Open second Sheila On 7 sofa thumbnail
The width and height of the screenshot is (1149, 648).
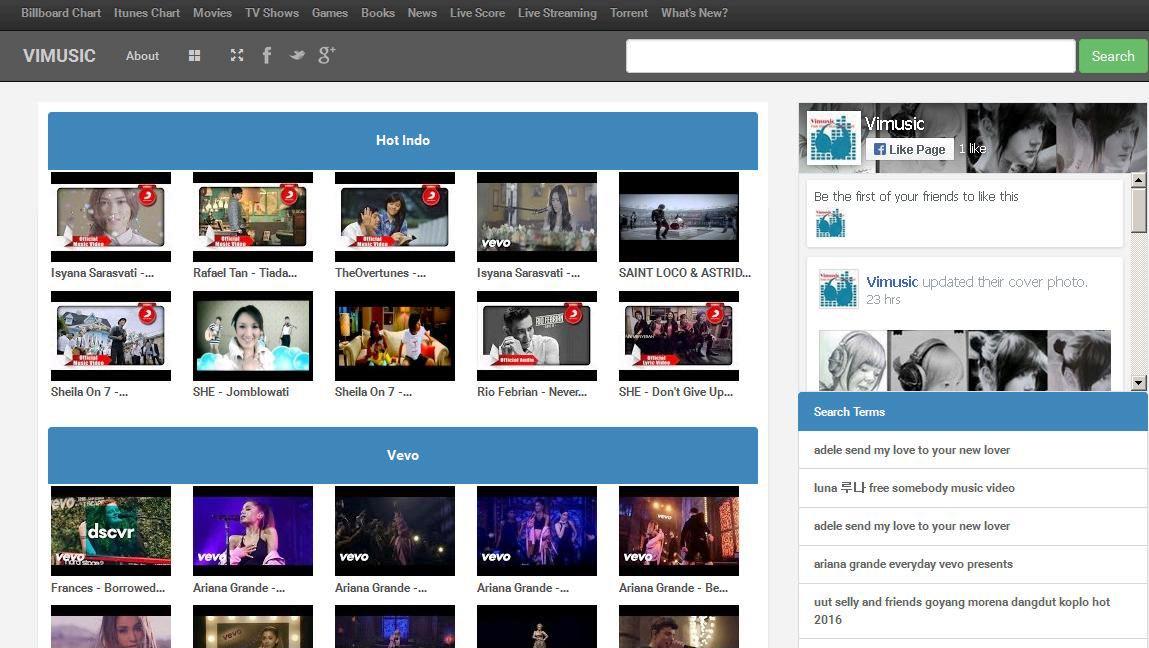tap(395, 336)
